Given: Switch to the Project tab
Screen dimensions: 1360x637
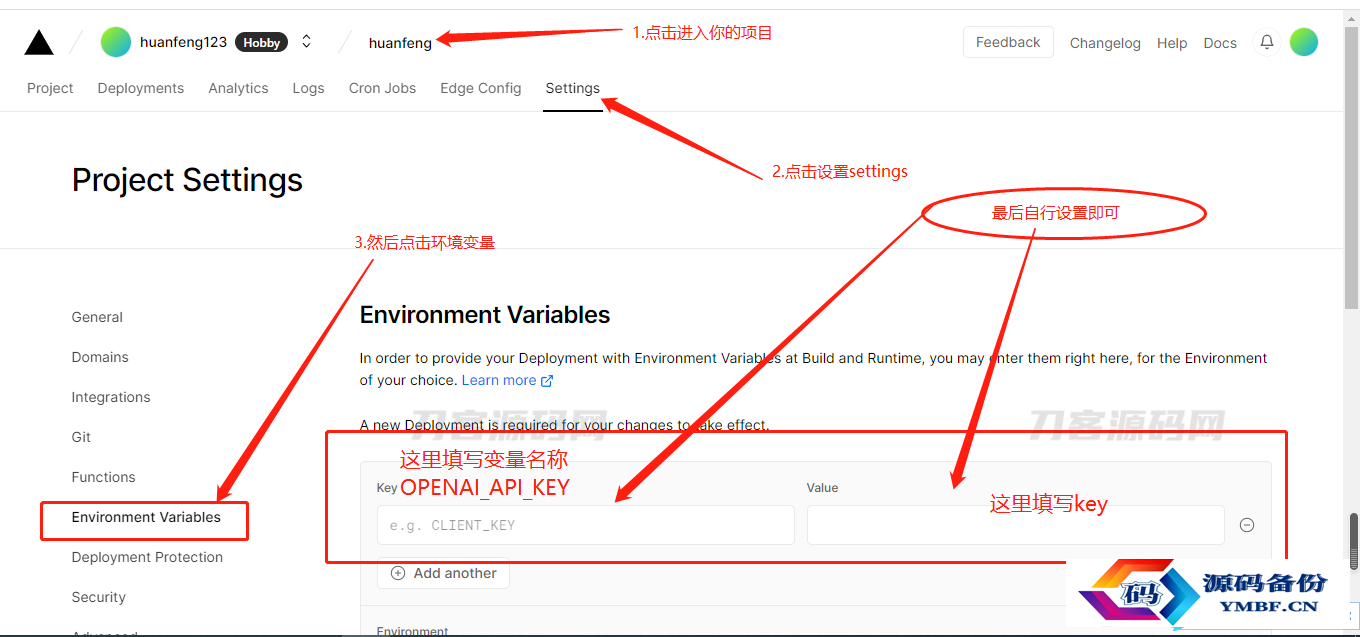Looking at the screenshot, I should (x=50, y=88).
